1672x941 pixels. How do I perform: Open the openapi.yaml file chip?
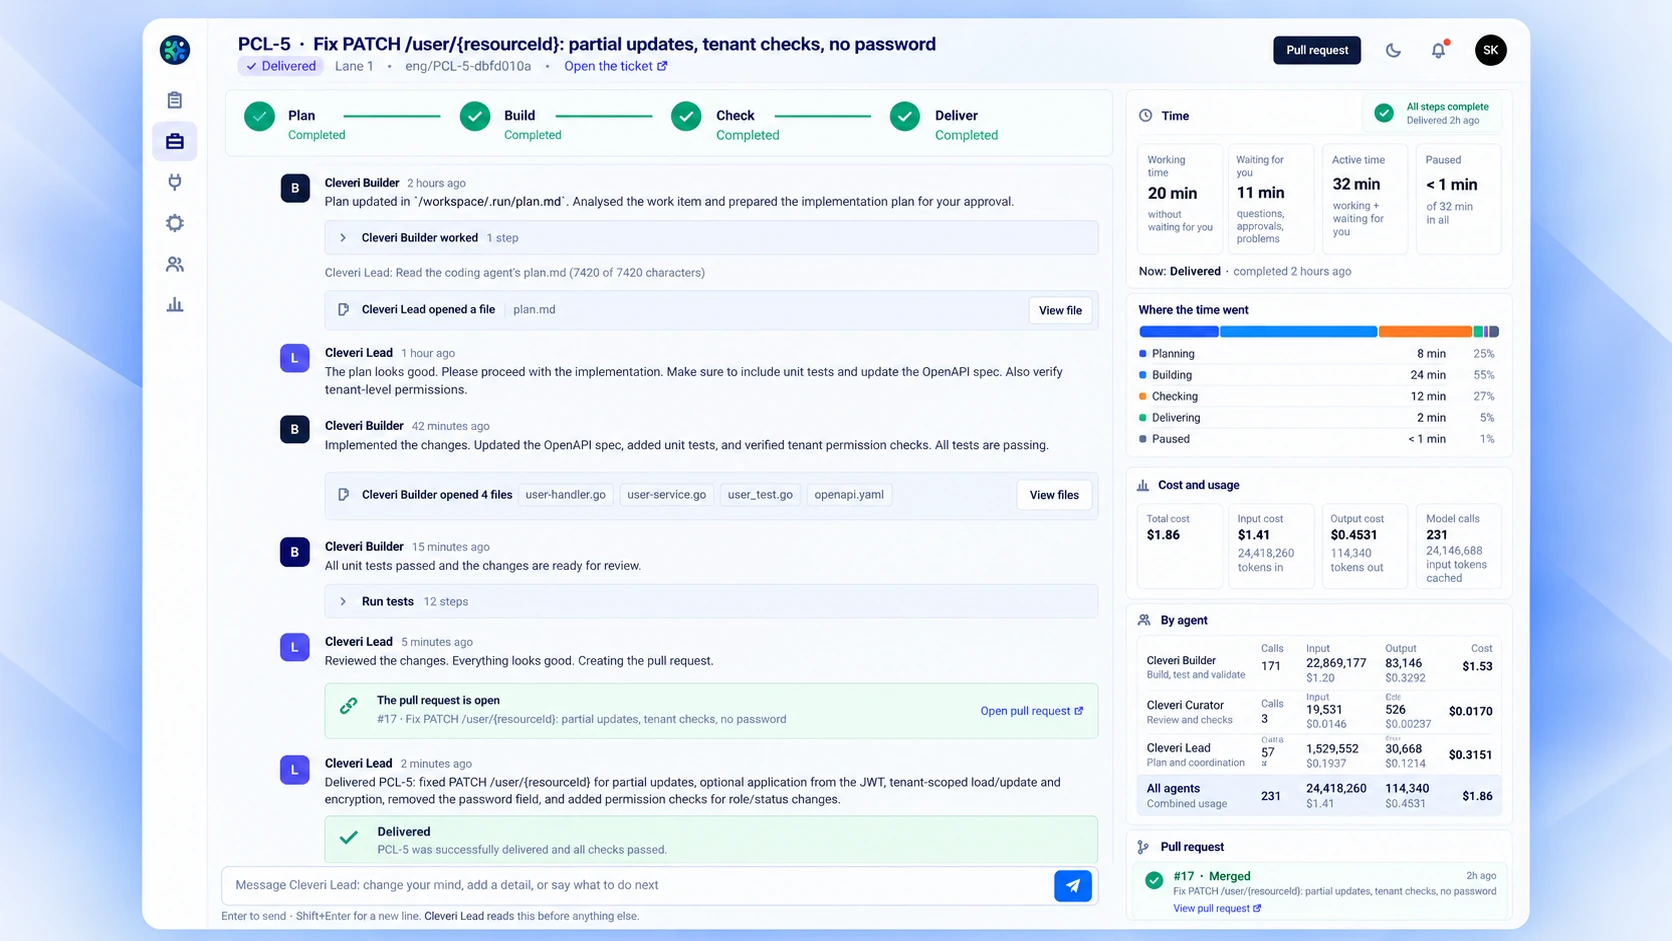pyautogui.click(x=849, y=495)
